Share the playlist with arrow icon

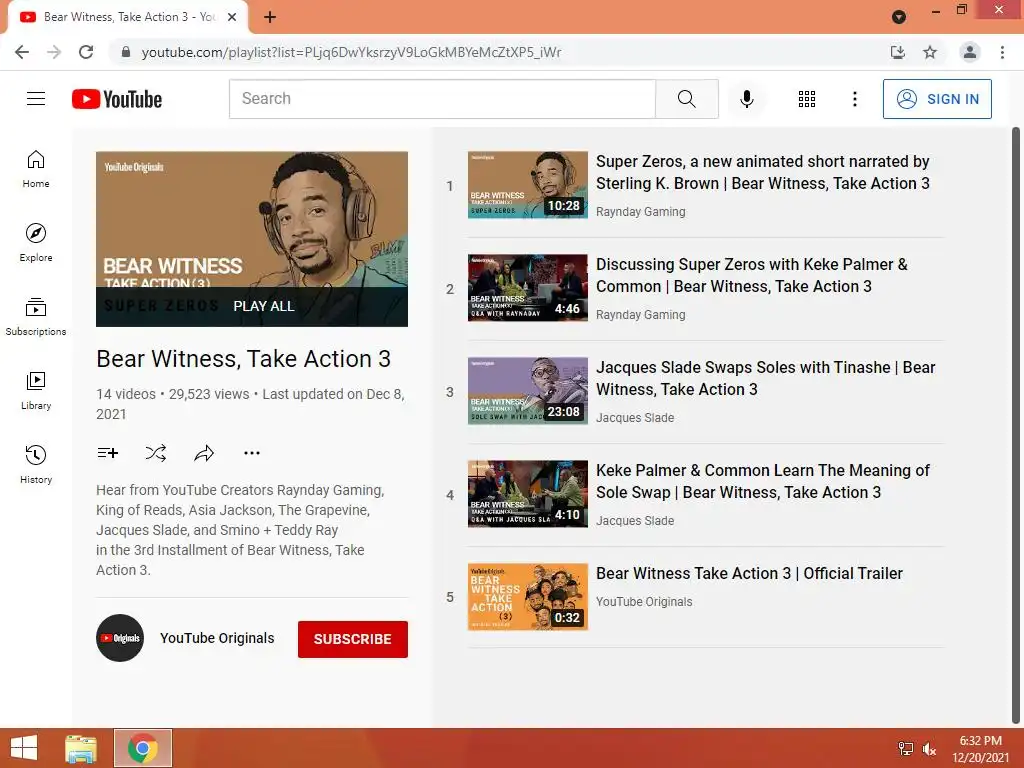(204, 453)
